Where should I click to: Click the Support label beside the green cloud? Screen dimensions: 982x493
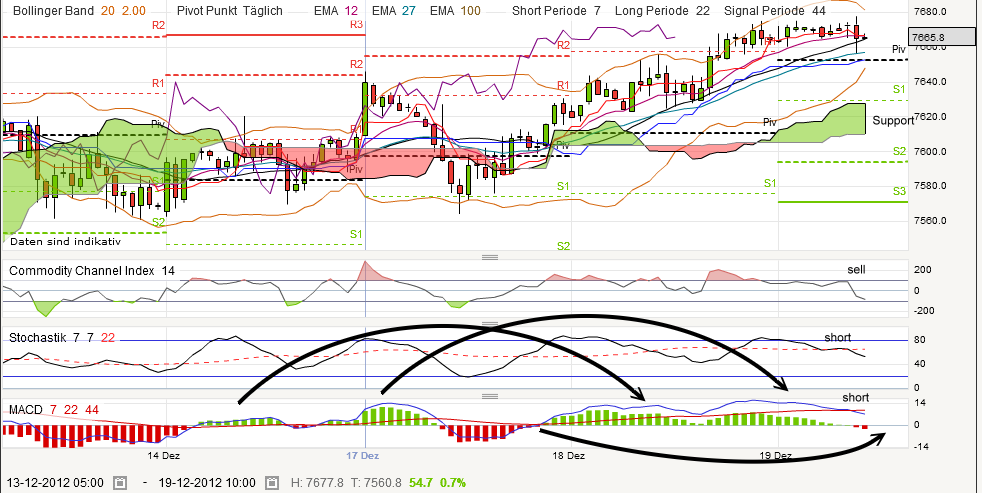[894, 120]
